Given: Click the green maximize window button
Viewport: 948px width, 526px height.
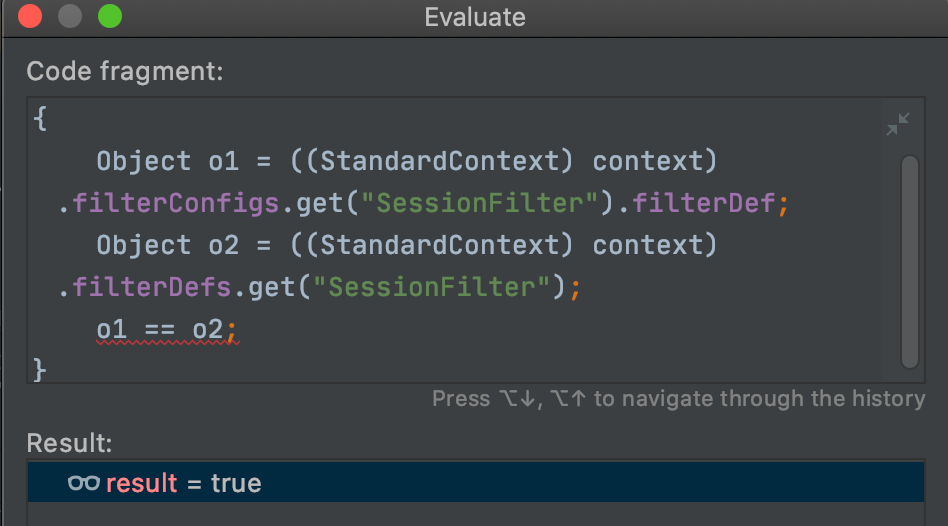Looking at the screenshot, I should [109, 16].
